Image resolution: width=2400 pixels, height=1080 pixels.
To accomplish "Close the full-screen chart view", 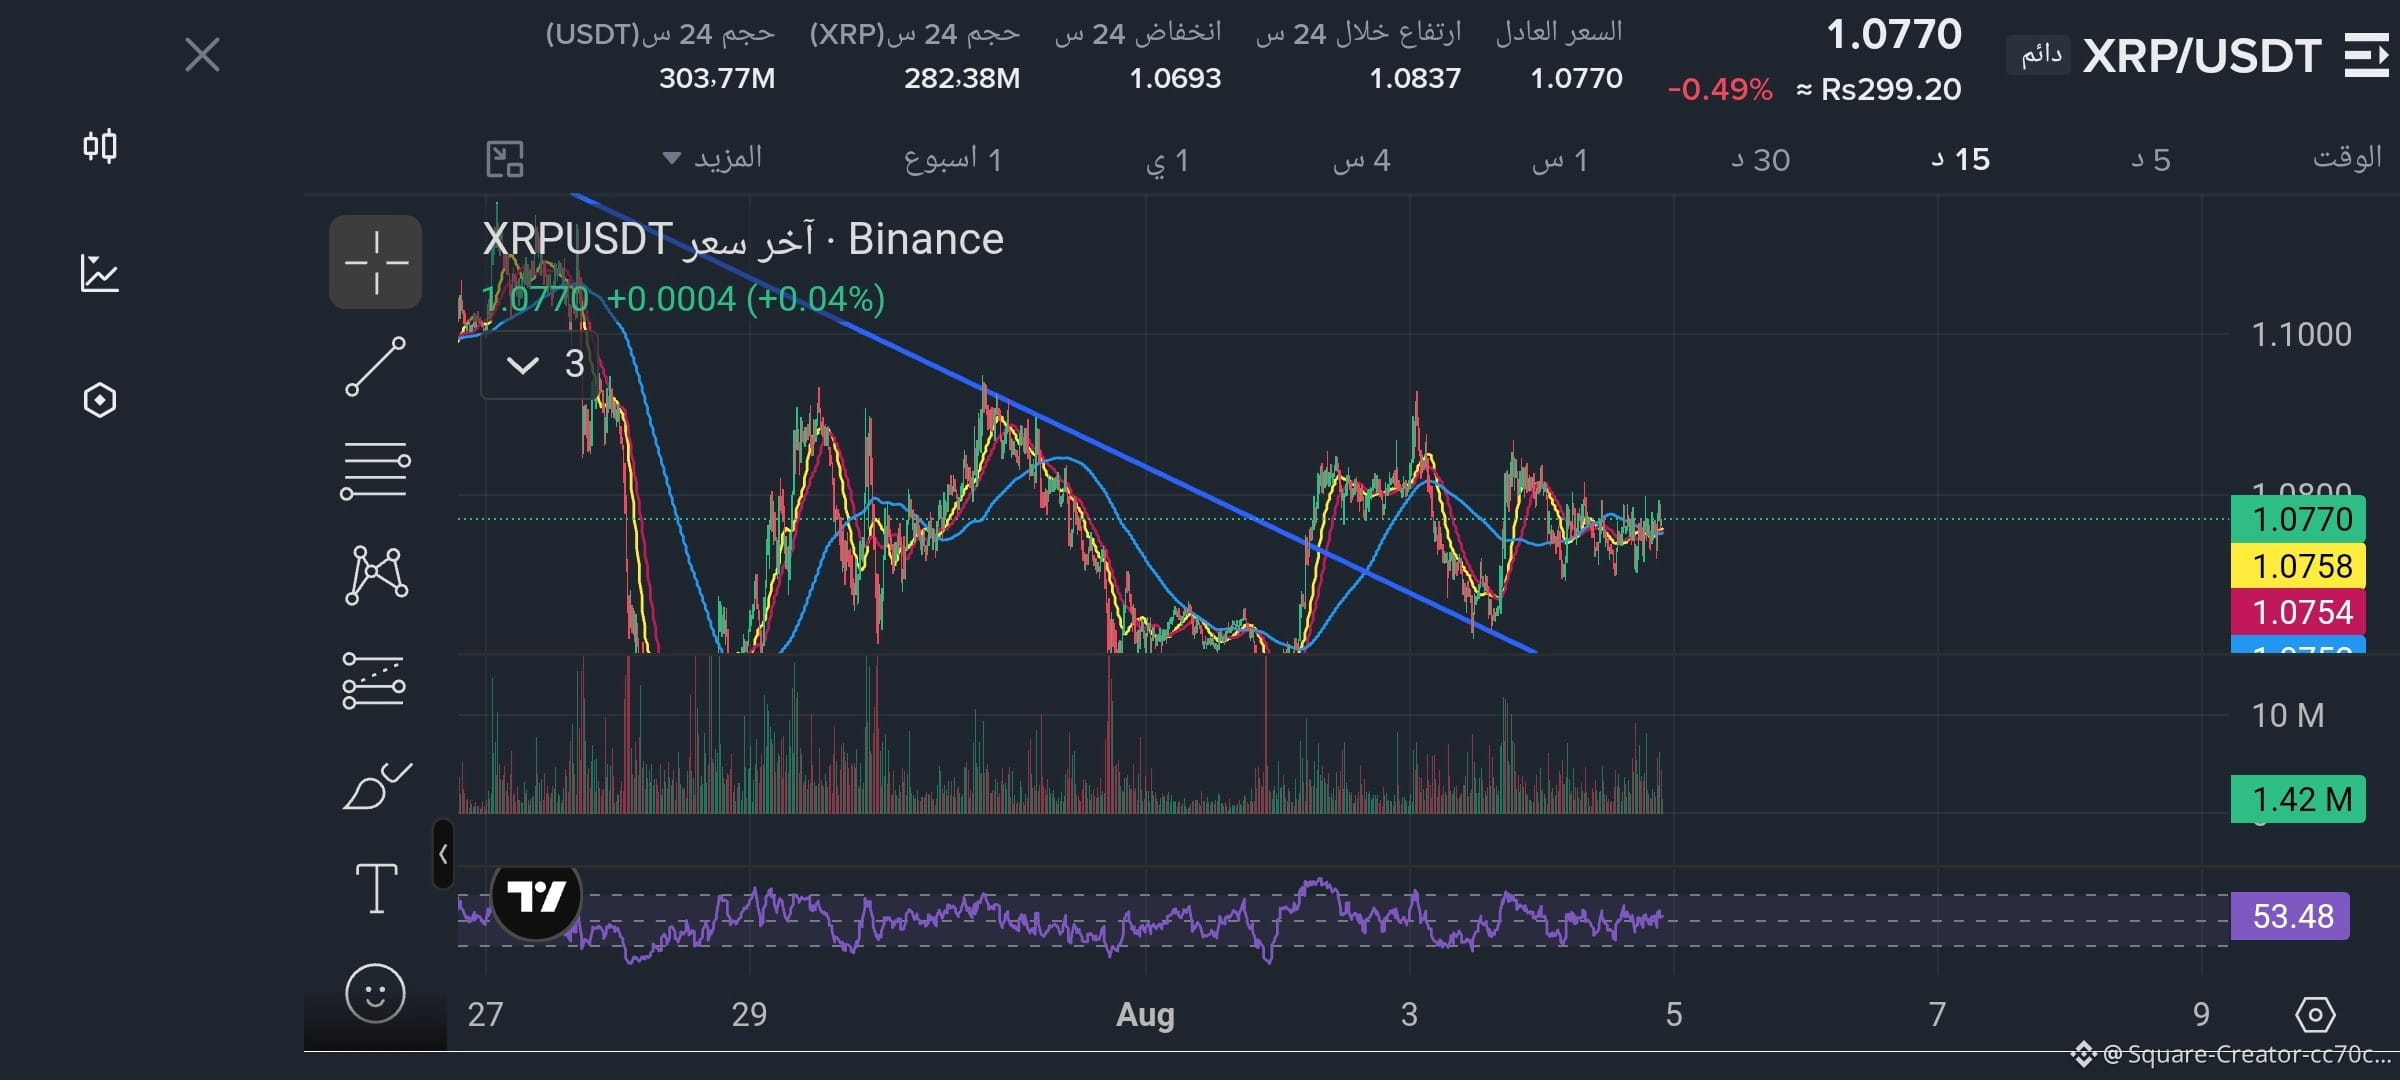I will 202,54.
